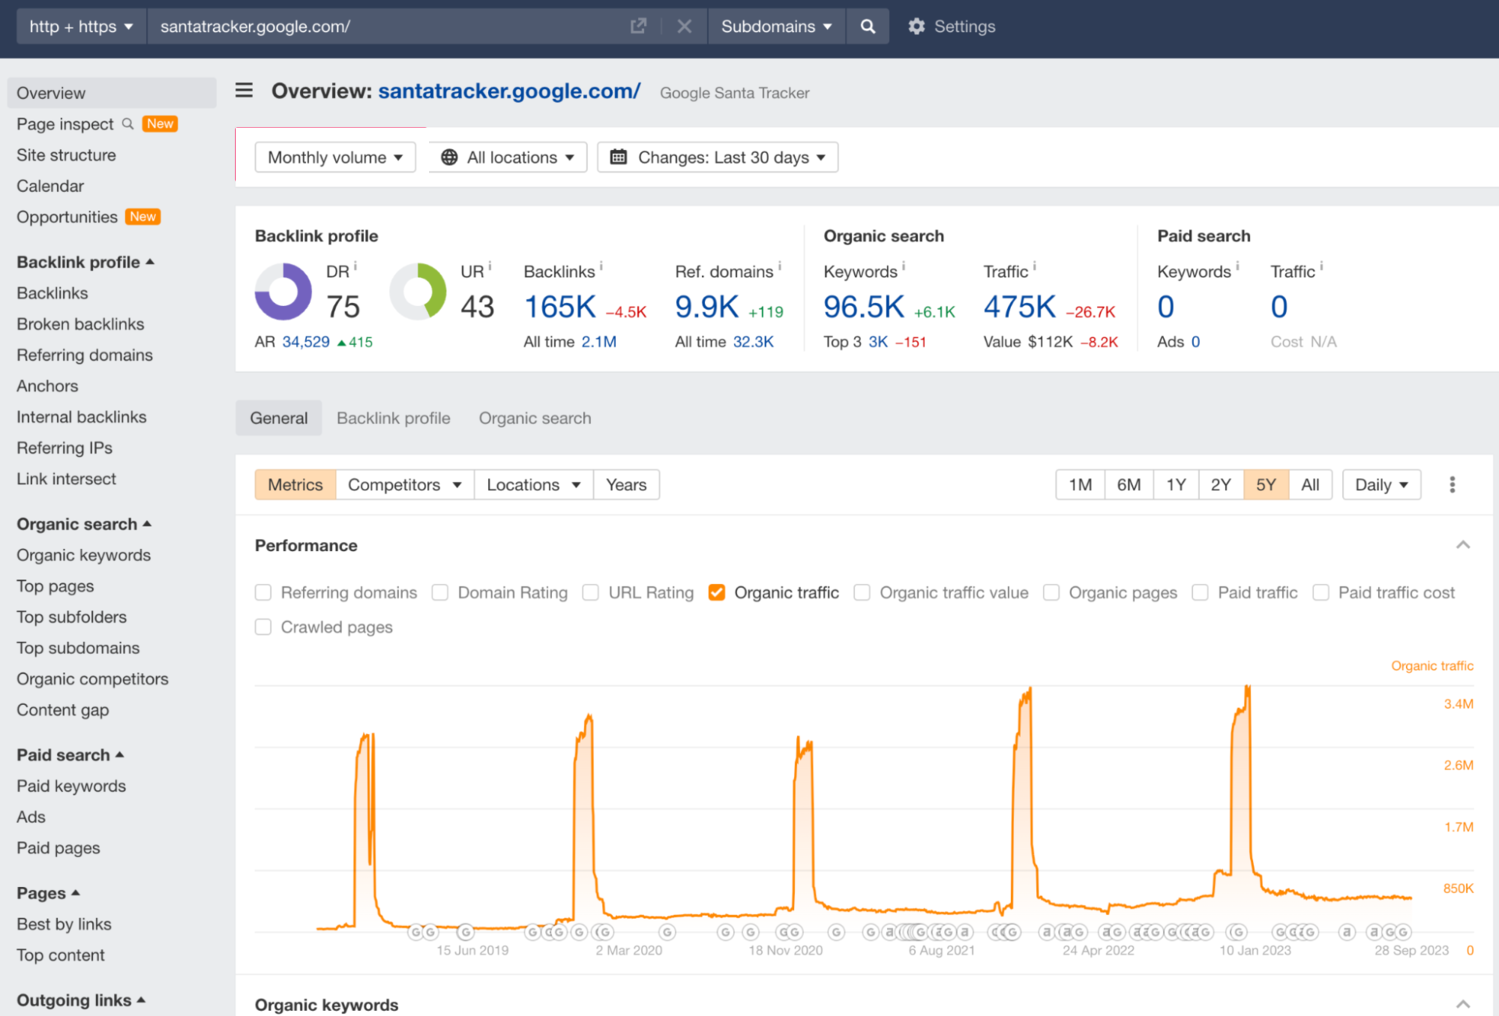Screen dimensions: 1499x1016
Task: Enable the Organic pages checkbox
Action: [1051, 593]
